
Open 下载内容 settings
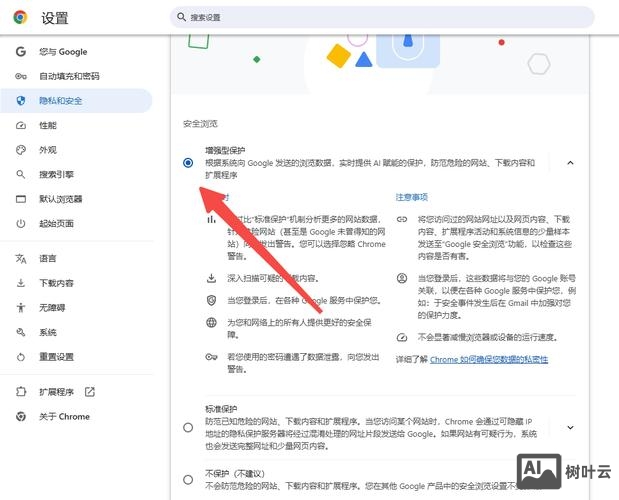click(x=56, y=283)
